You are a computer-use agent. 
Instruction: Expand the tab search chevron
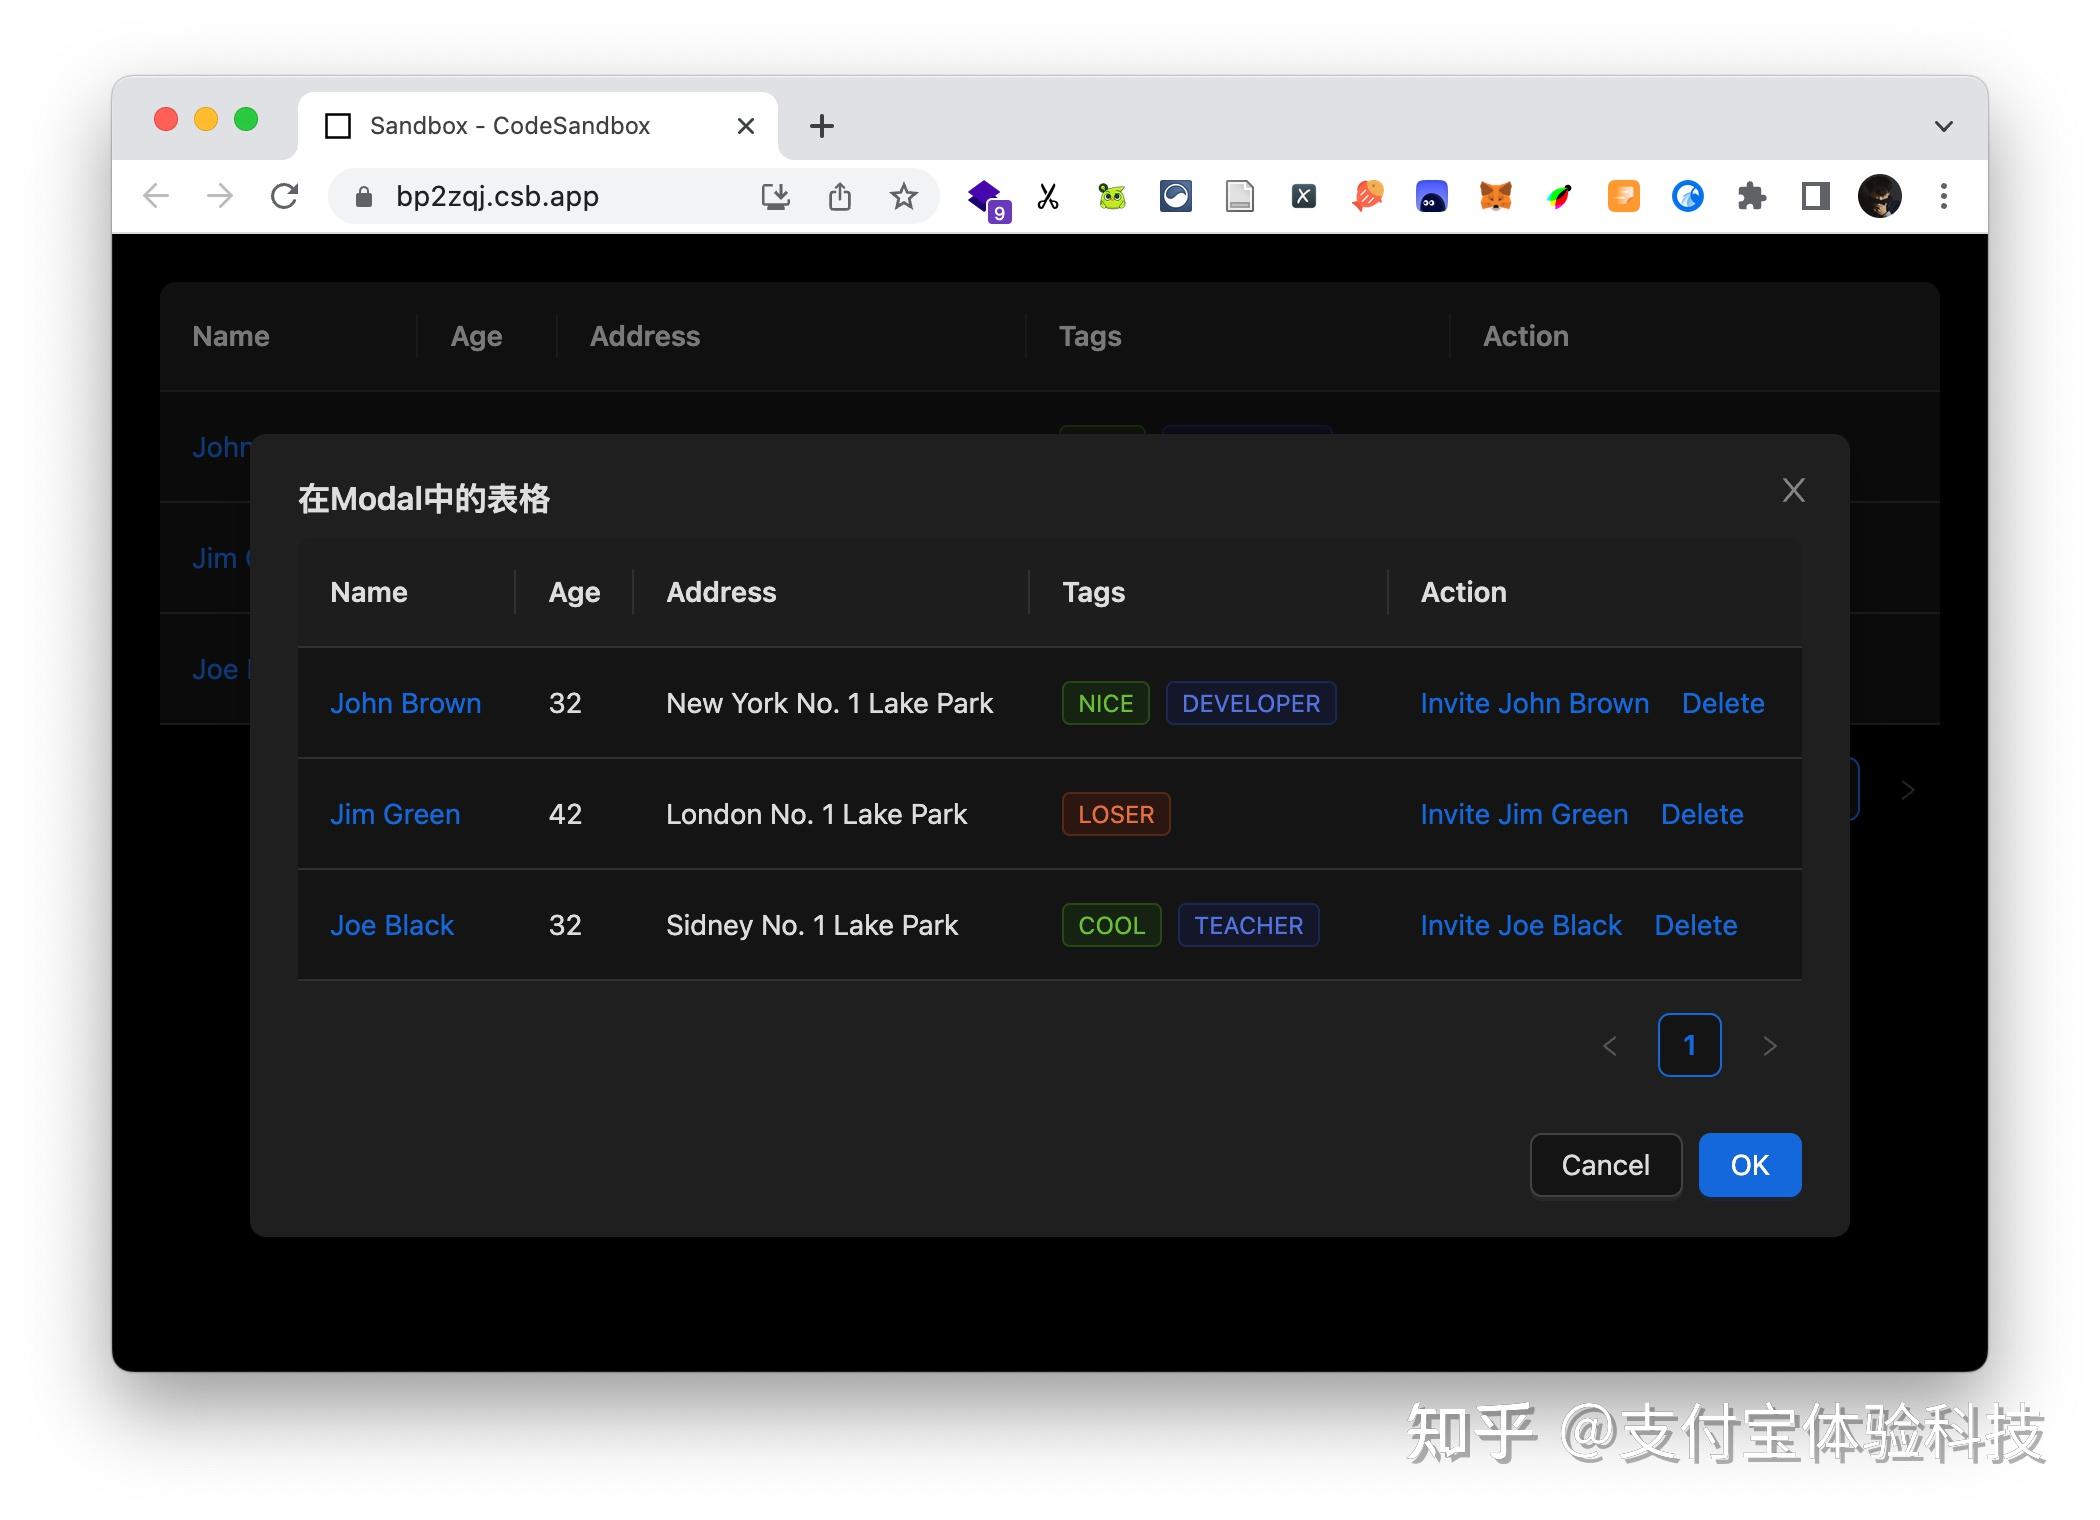coord(1943,126)
